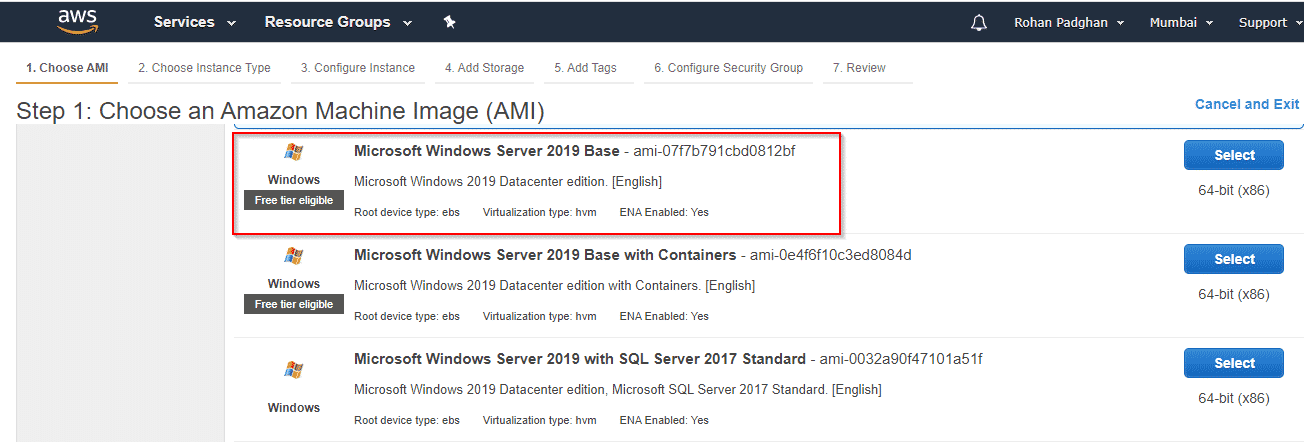The height and width of the screenshot is (442, 1304).
Task: Click 'ENA Enabled: Yes' in 2019 Base row
Action: 664,212
